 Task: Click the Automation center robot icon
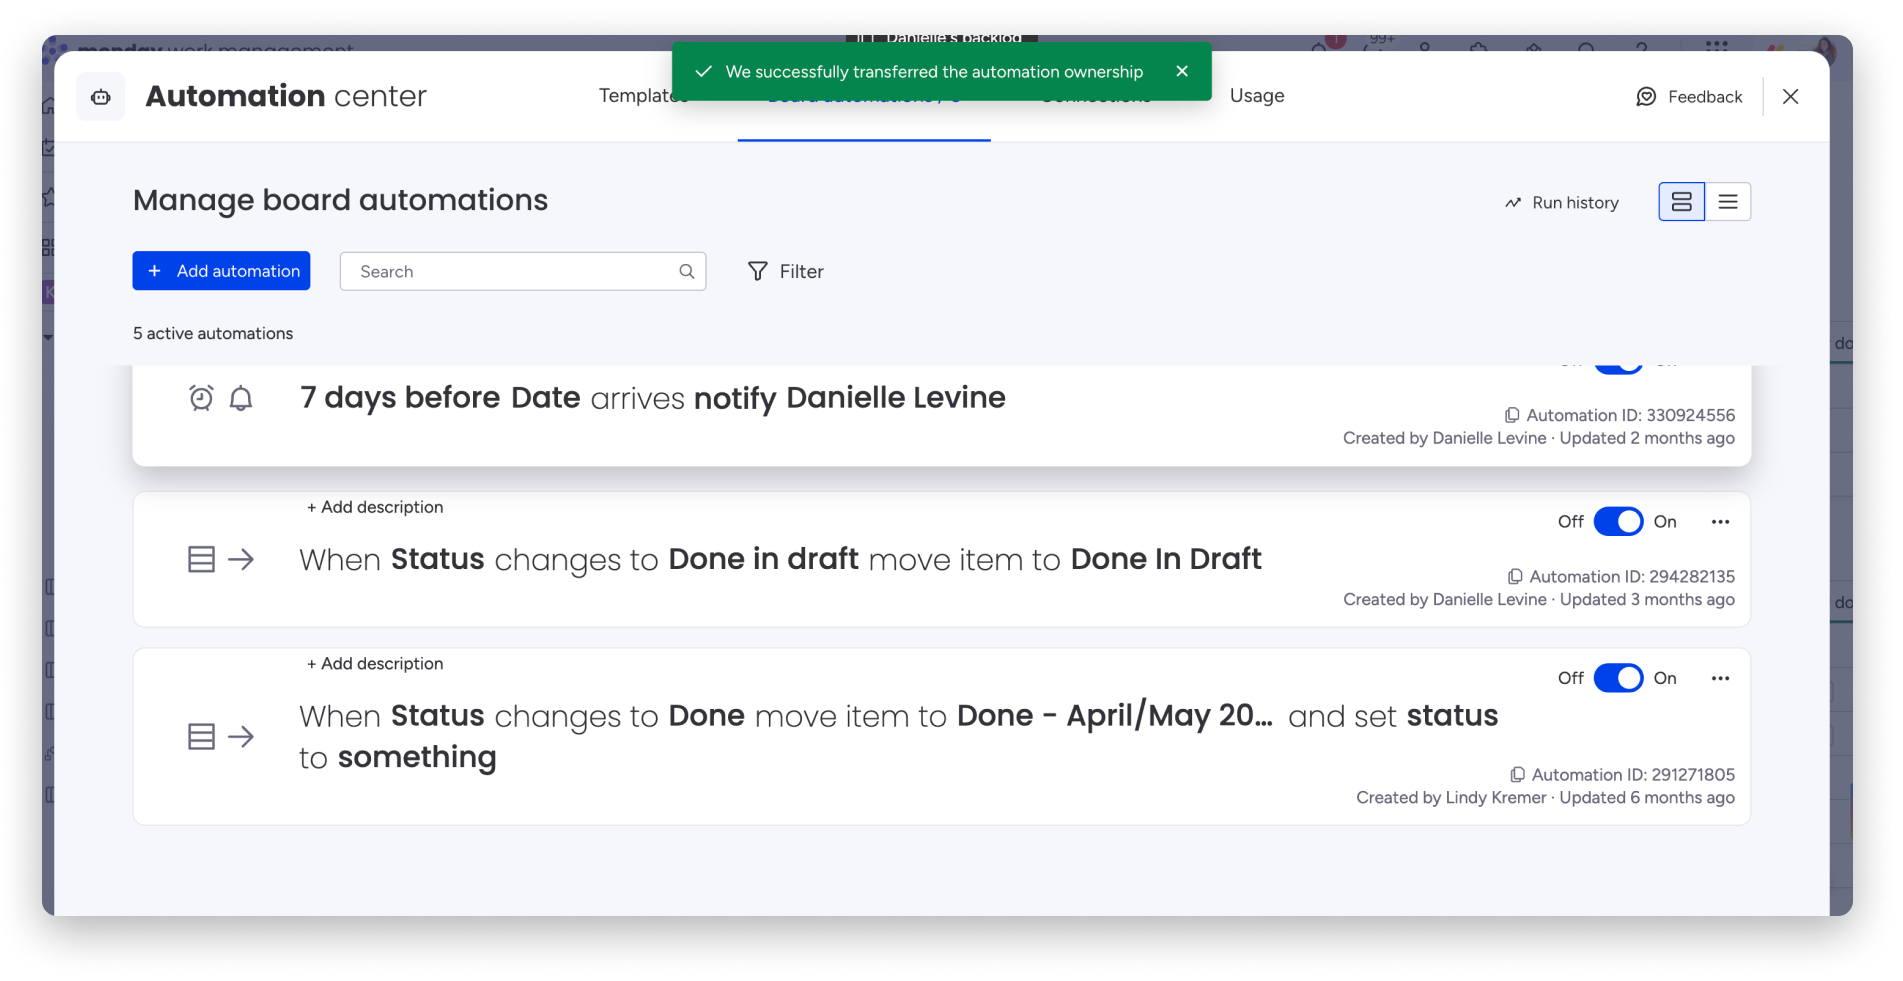[x=101, y=97]
